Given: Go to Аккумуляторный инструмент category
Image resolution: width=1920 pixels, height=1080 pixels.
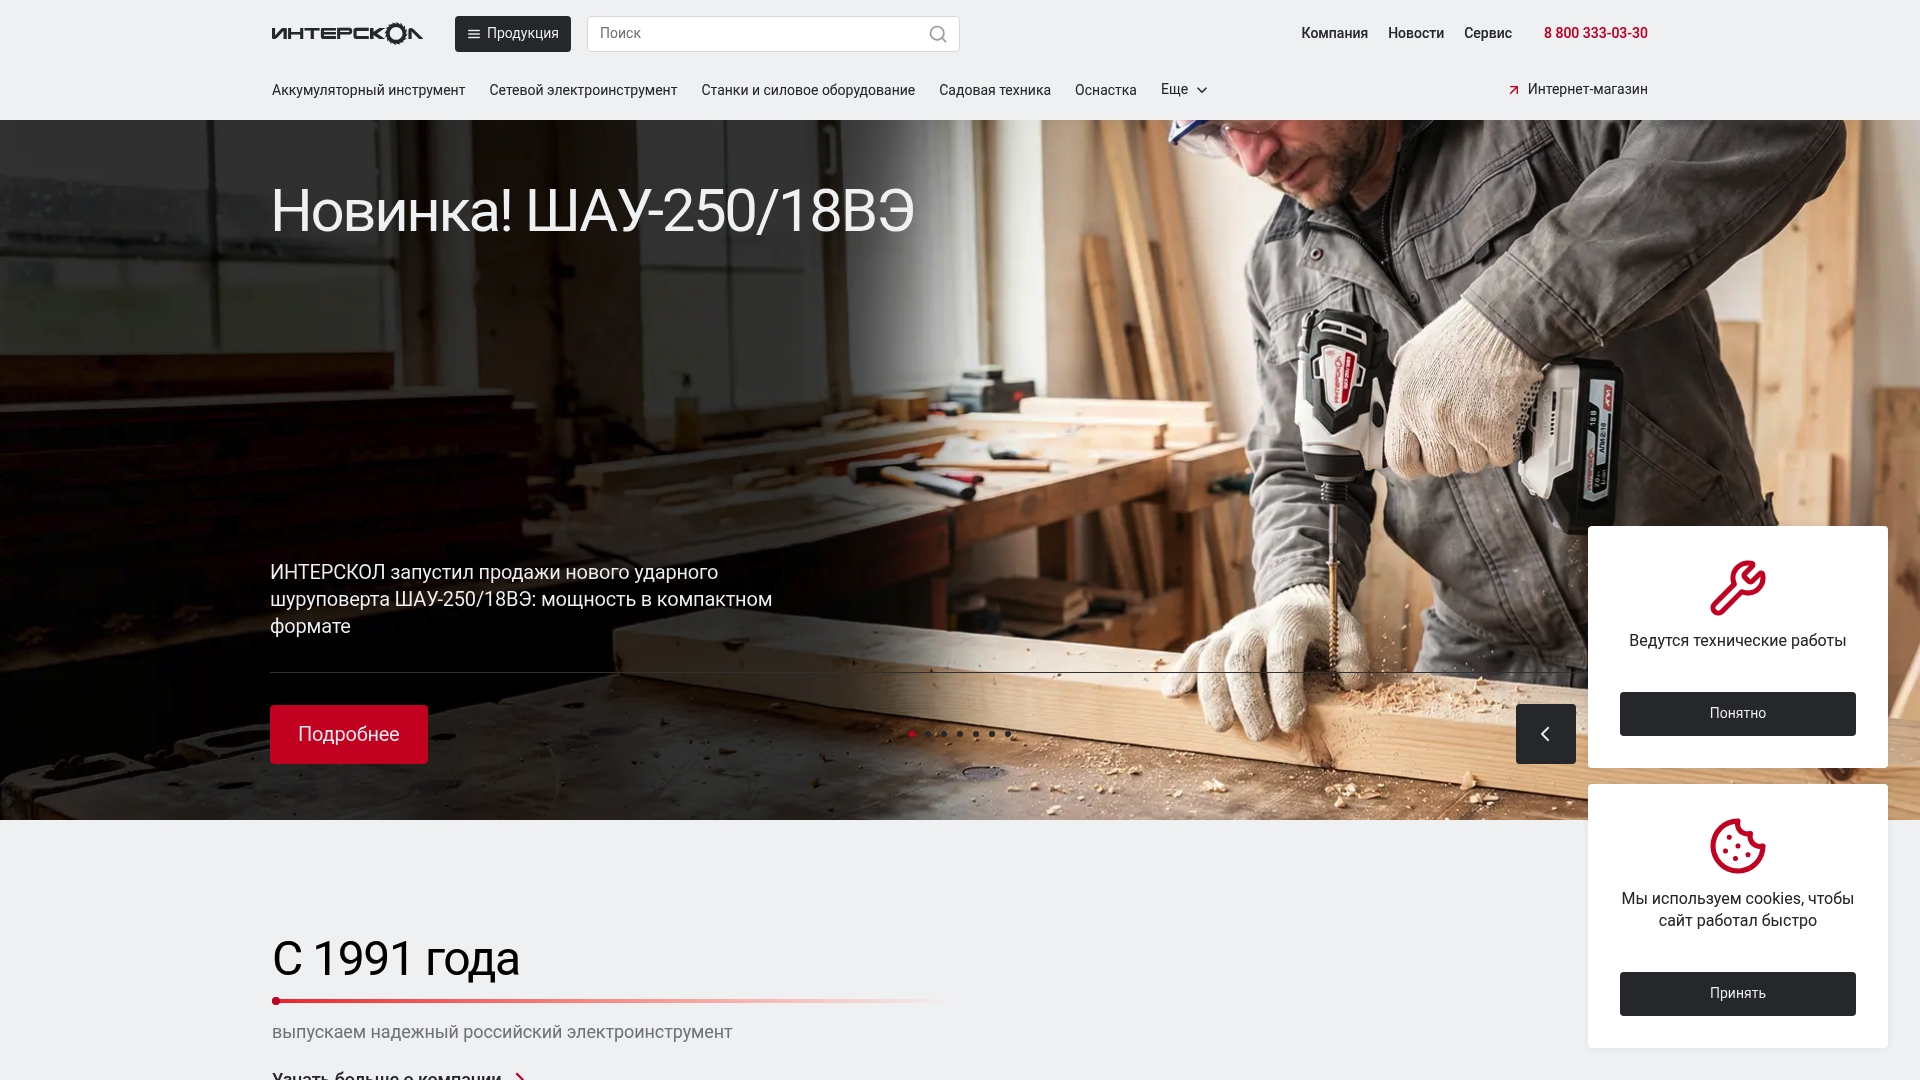Looking at the screenshot, I should coord(369,90).
